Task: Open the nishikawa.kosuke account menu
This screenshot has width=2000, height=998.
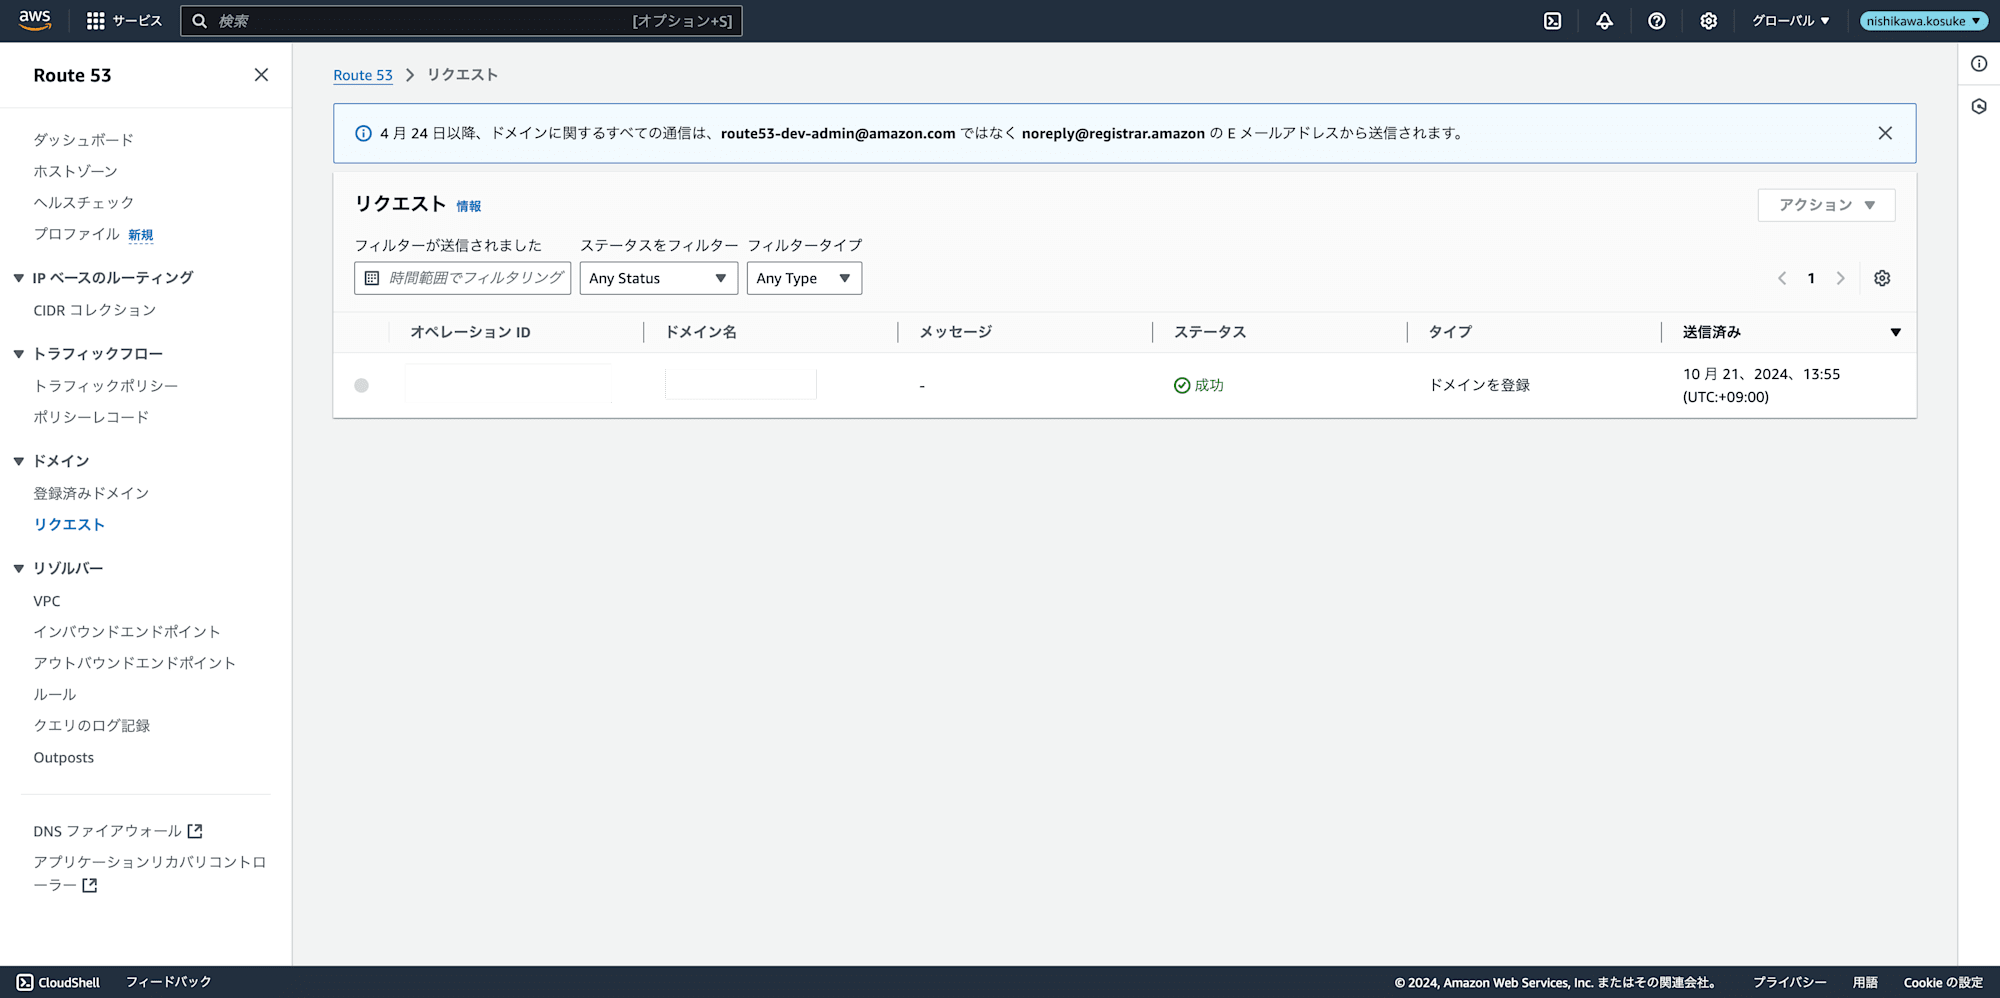Action: pyautogui.click(x=1922, y=21)
